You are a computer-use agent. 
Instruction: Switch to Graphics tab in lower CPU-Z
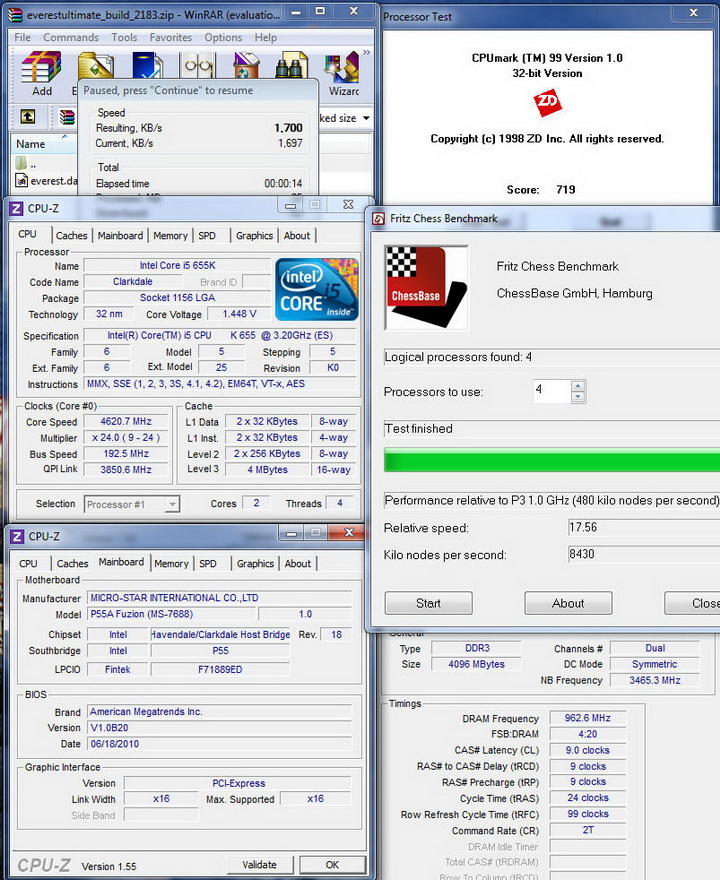point(255,563)
